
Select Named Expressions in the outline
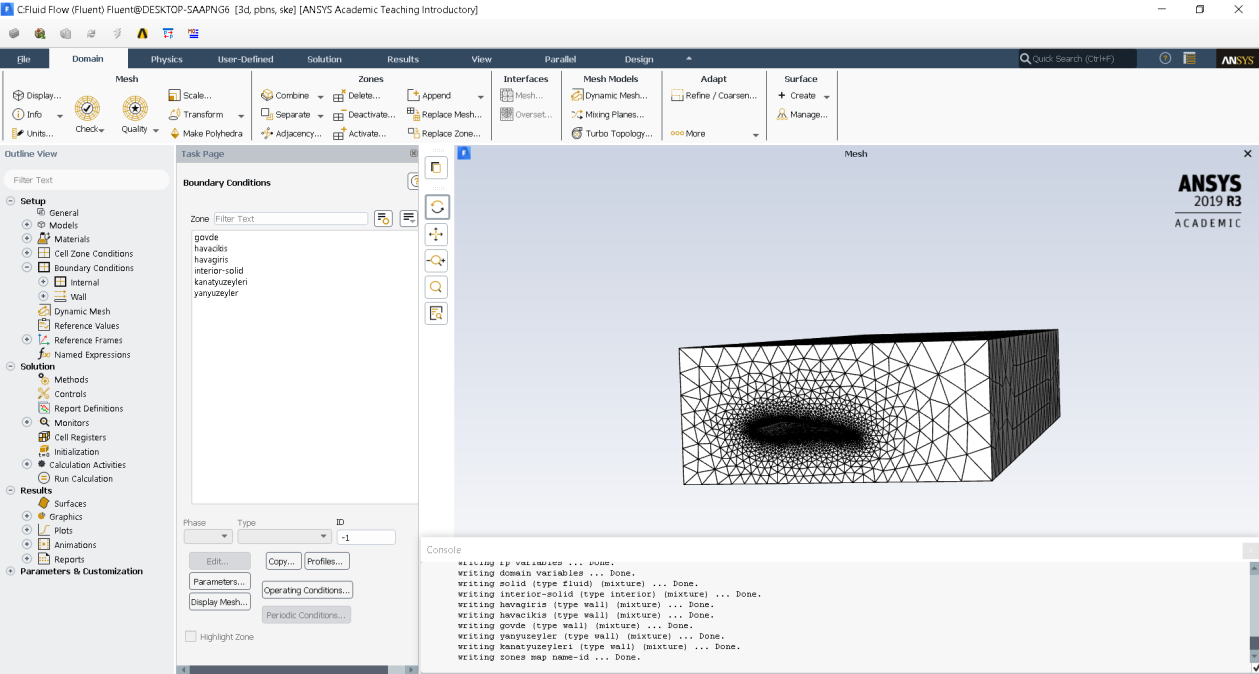92,354
